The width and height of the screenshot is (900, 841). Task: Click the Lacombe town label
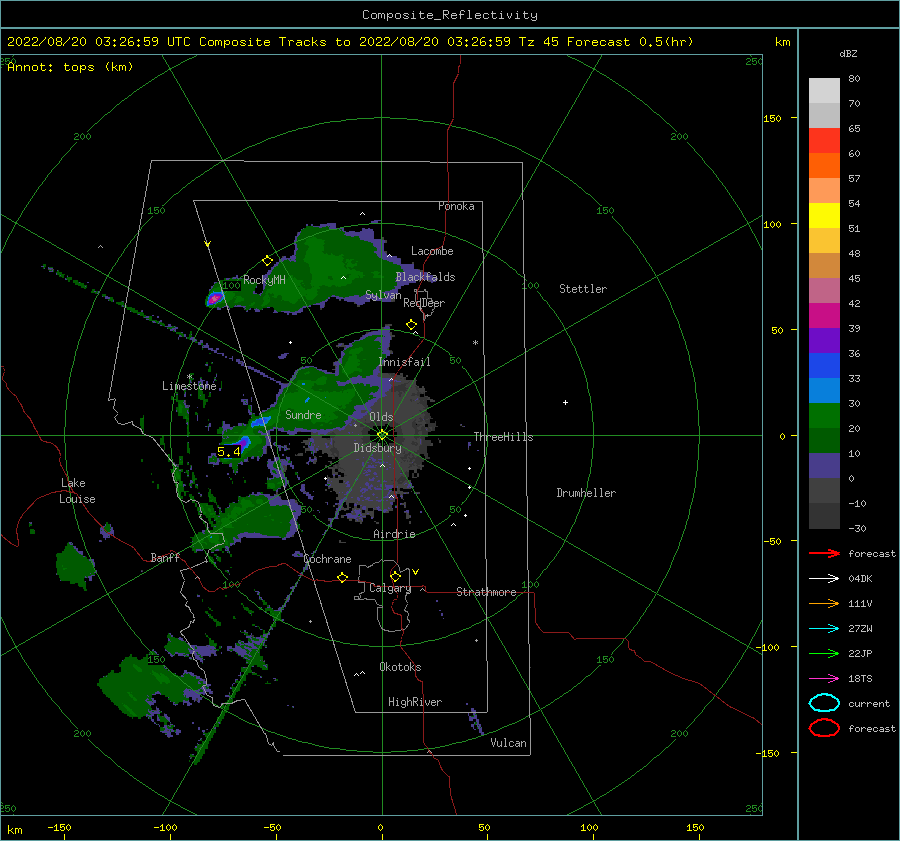click(x=432, y=251)
